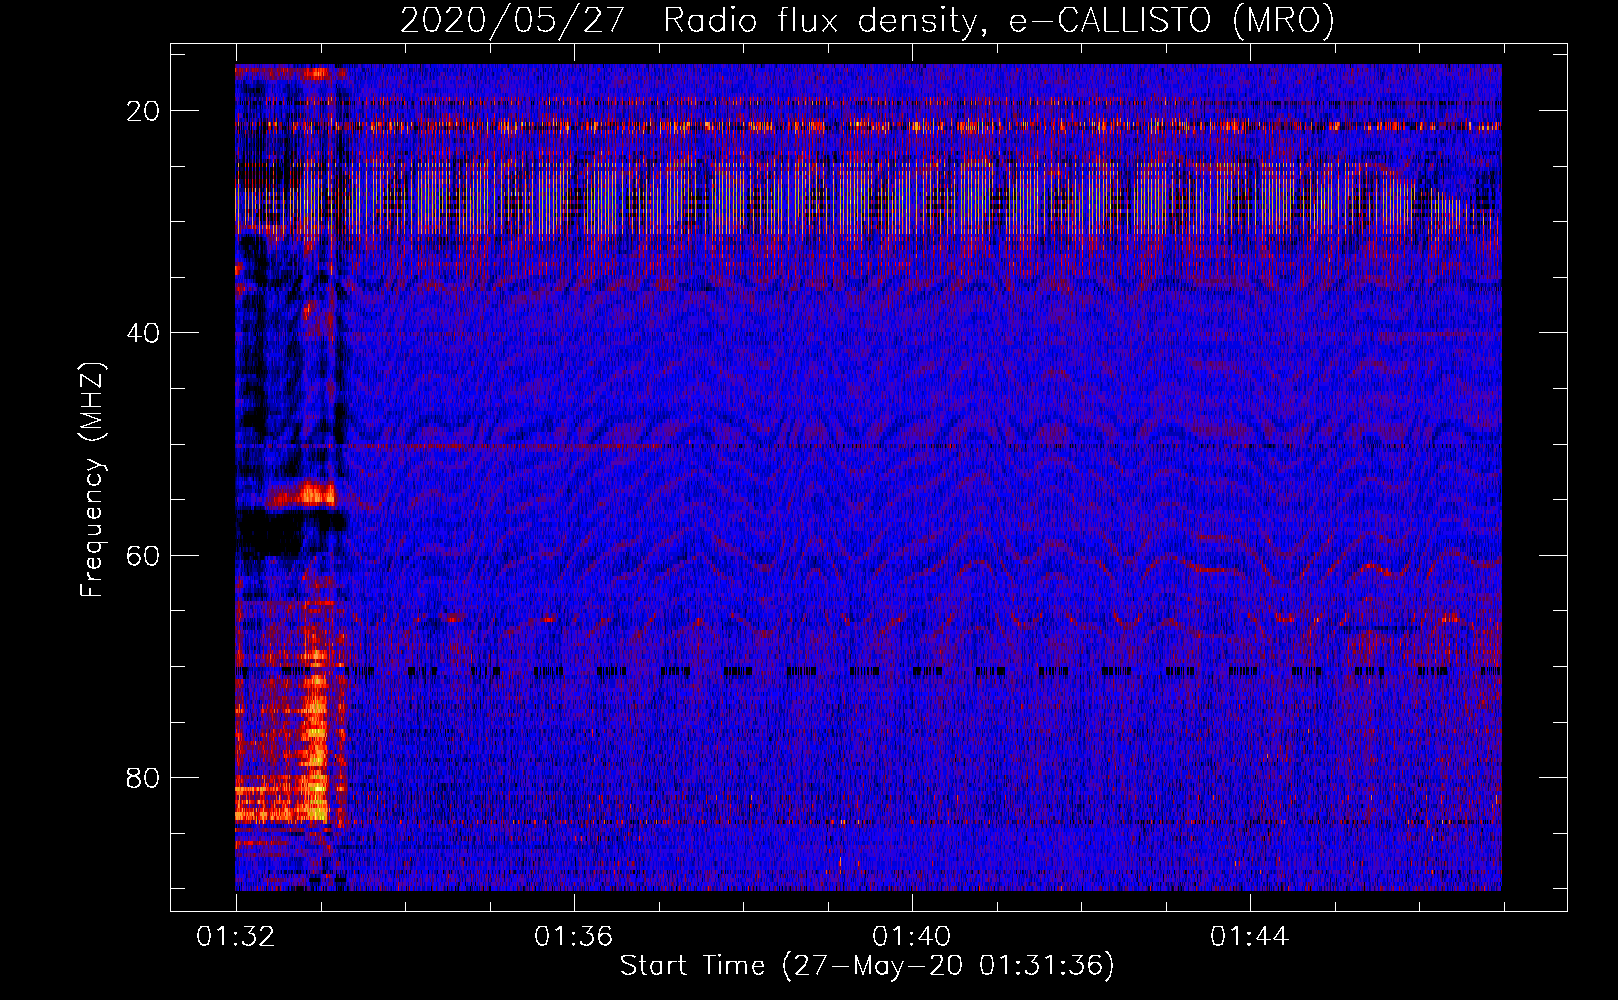Screen dimensions: 1618x1000
Task: Click the 'Start Time (27-May-20 01:31:36)' label
Action: coord(867,965)
